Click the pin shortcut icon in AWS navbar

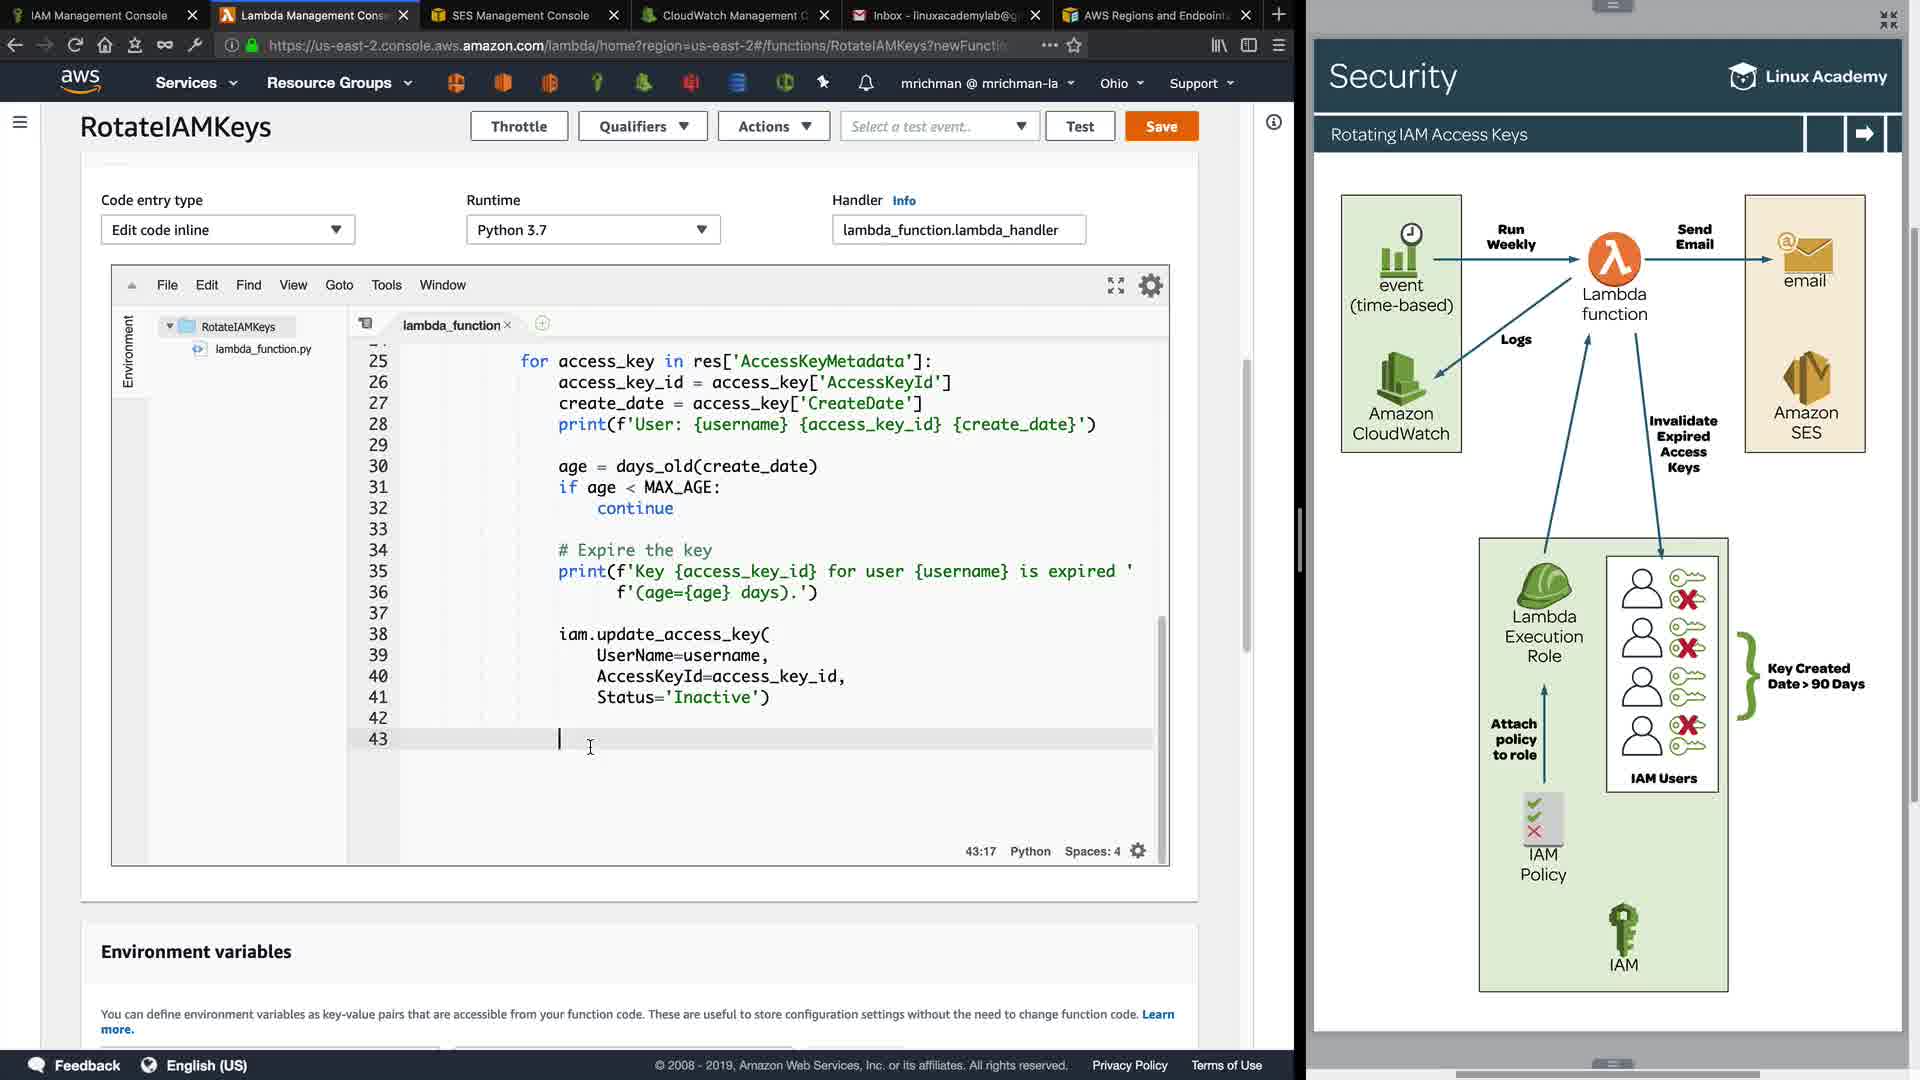point(823,83)
